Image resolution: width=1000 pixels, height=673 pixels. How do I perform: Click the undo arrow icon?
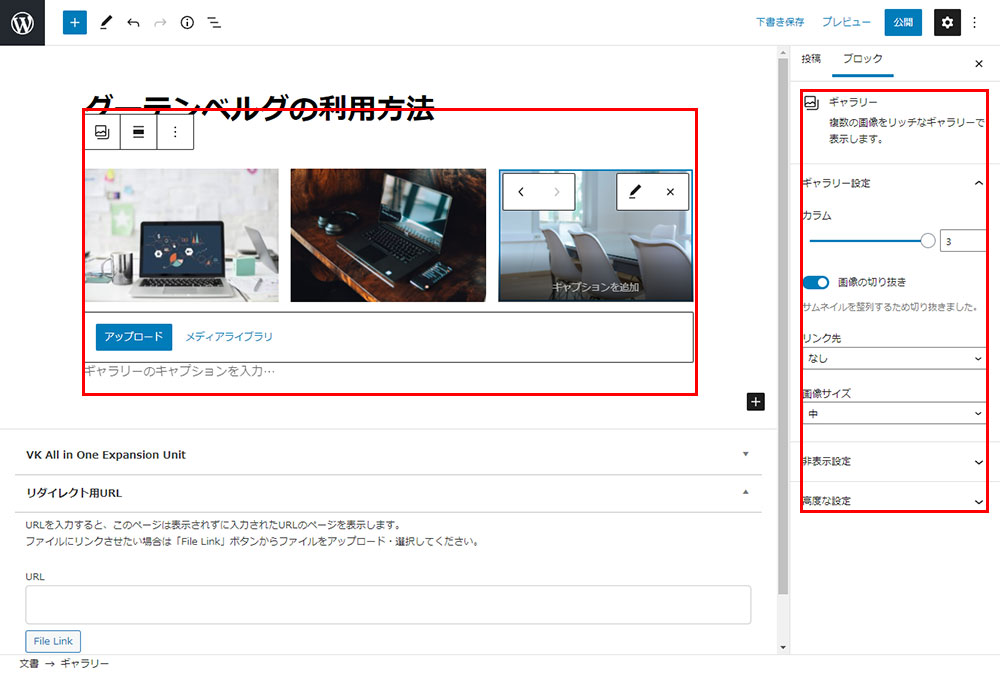133,22
